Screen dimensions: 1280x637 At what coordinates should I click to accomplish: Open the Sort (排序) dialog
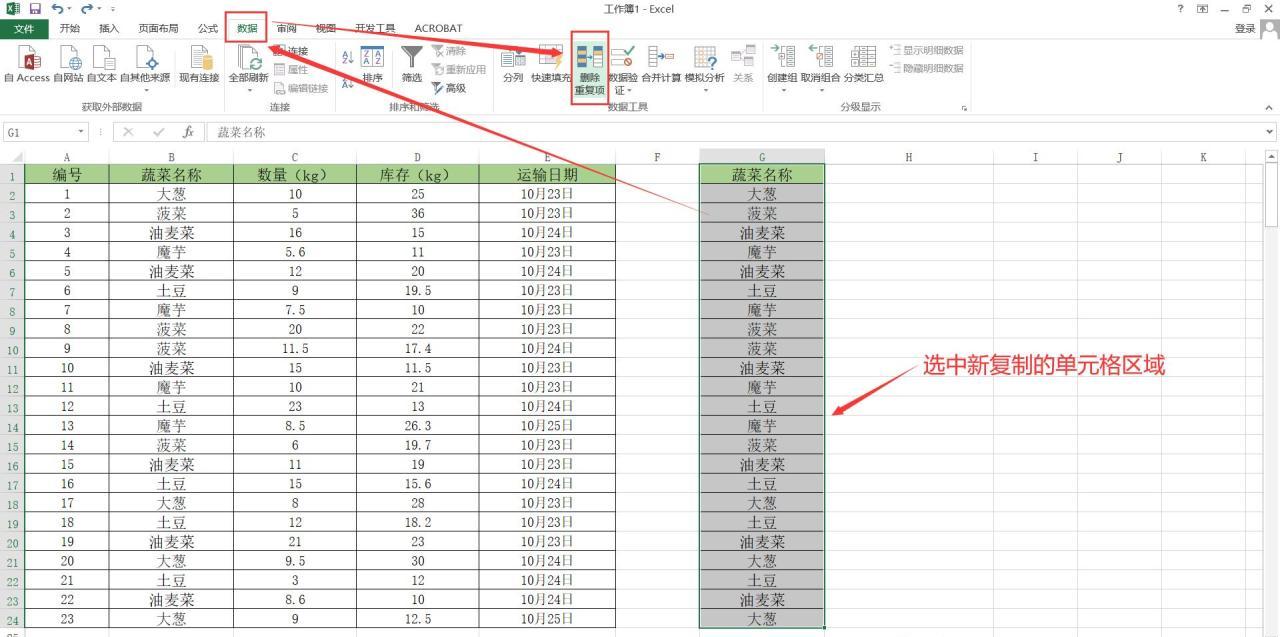[372, 66]
